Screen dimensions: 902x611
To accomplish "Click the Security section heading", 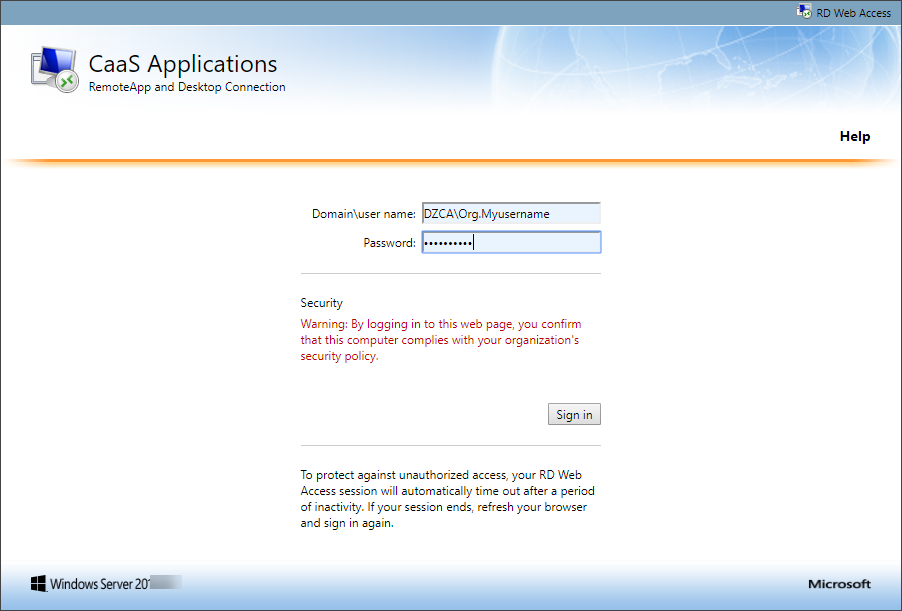I will tap(321, 303).
